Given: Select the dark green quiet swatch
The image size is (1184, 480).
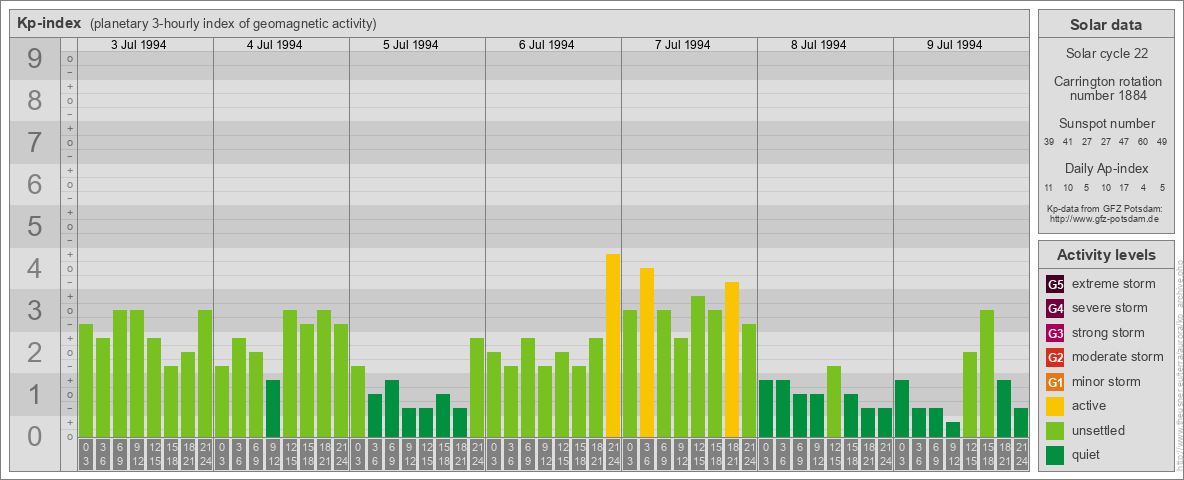Looking at the screenshot, I should pyautogui.click(x=1055, y=454).
